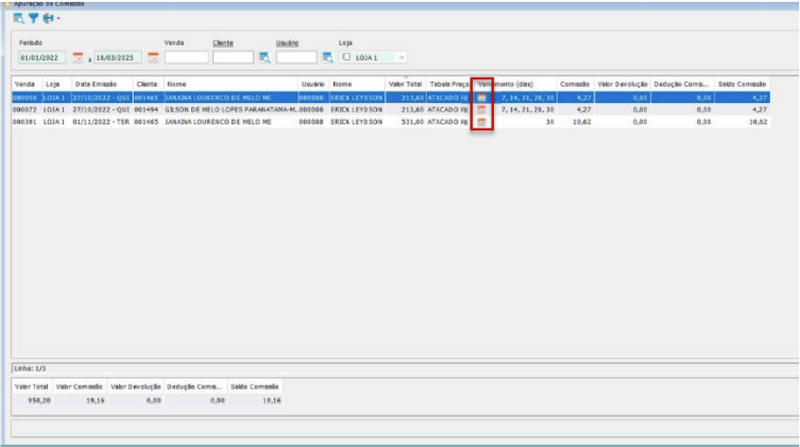Sort by Valor Total column header
The width and height of the screenshot is (800, 447).
[405, 85]
